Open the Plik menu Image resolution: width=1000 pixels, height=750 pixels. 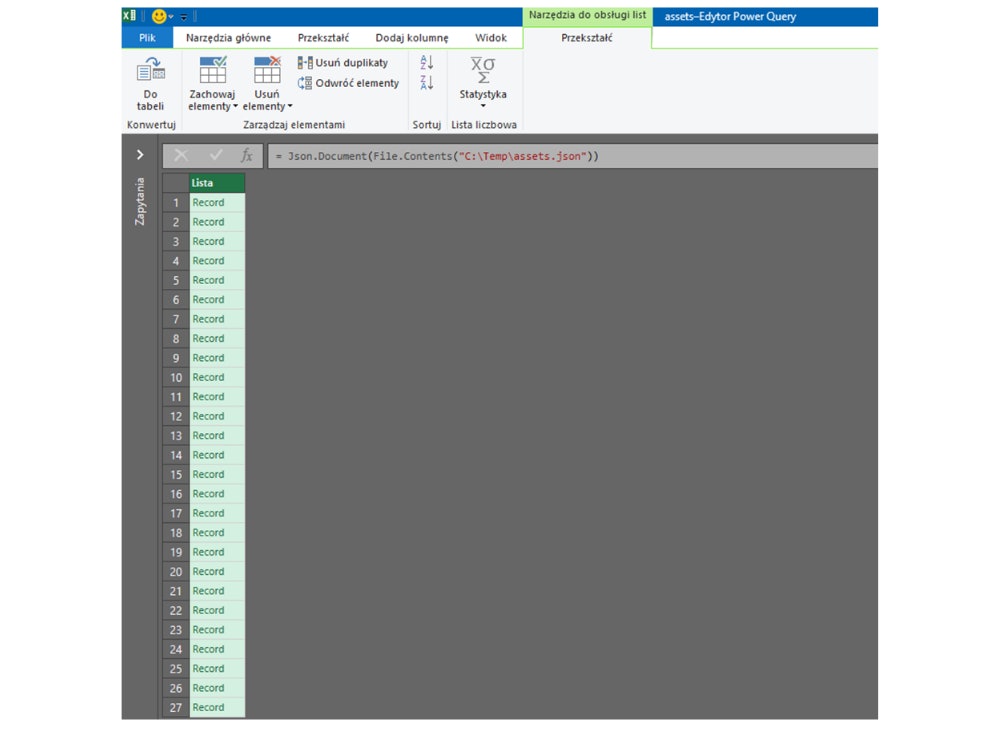(146, 37)
